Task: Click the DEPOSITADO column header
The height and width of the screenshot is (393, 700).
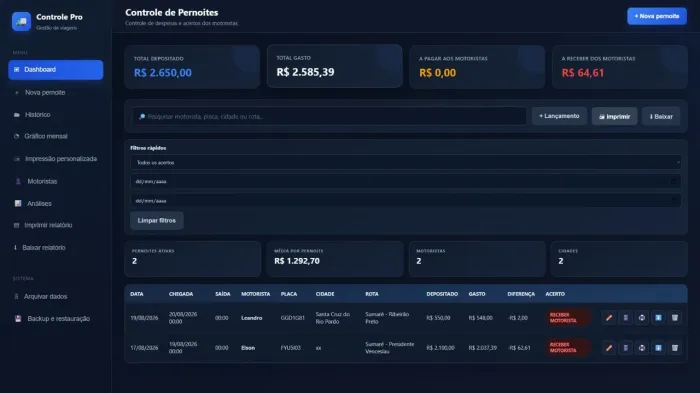Action: (x=442, y=294)
